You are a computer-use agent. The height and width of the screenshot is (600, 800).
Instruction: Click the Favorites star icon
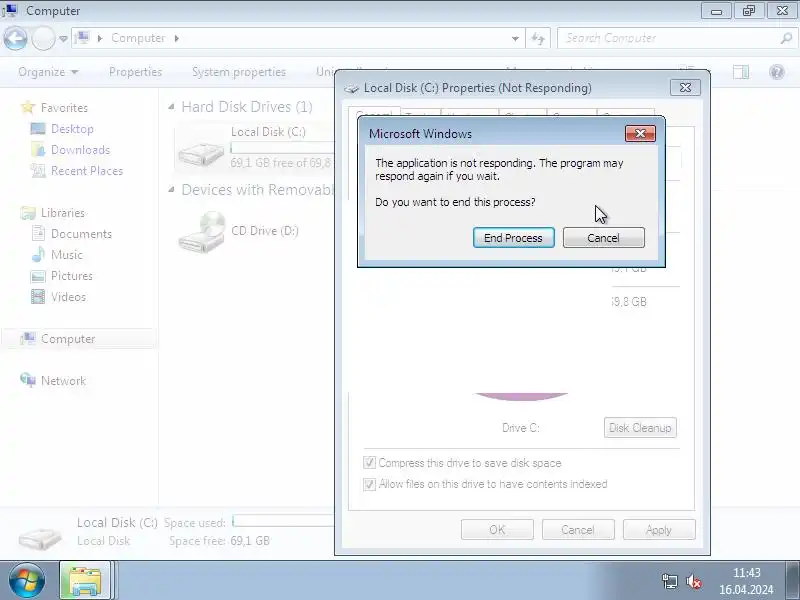(28, 107)
